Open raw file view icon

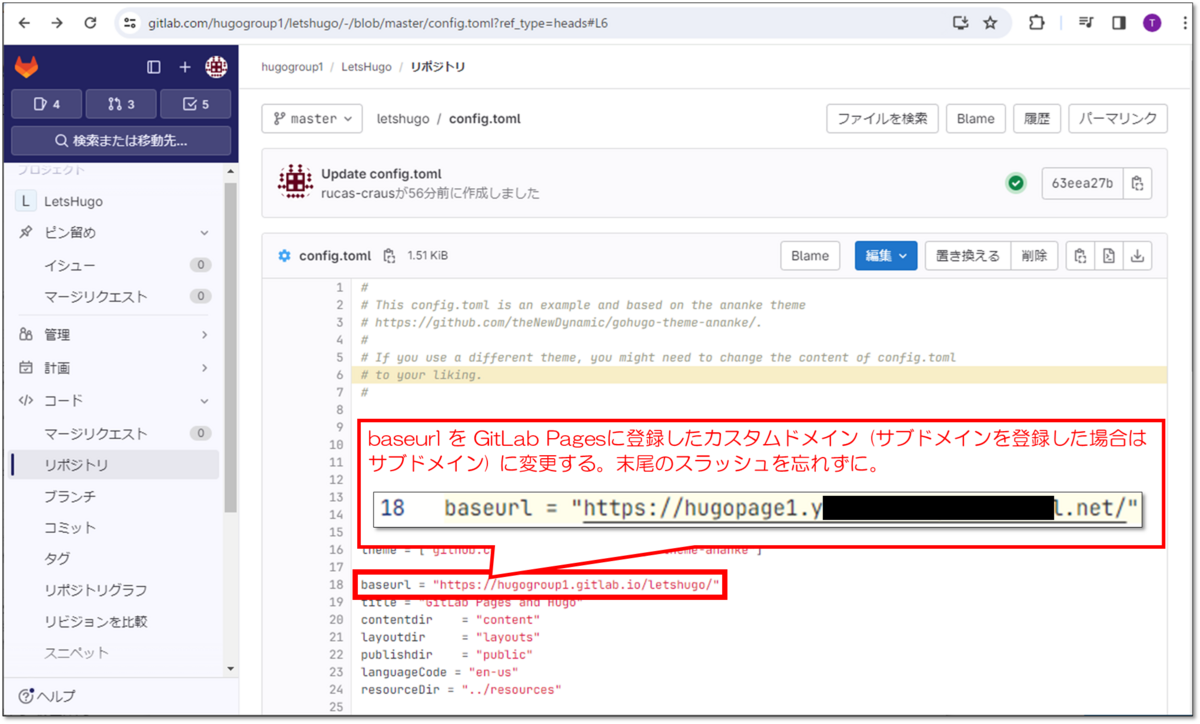[x=1108, y=256]
